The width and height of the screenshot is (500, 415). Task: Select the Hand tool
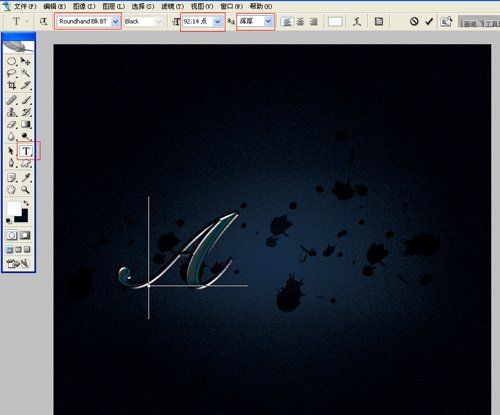[x=11, y=190]
